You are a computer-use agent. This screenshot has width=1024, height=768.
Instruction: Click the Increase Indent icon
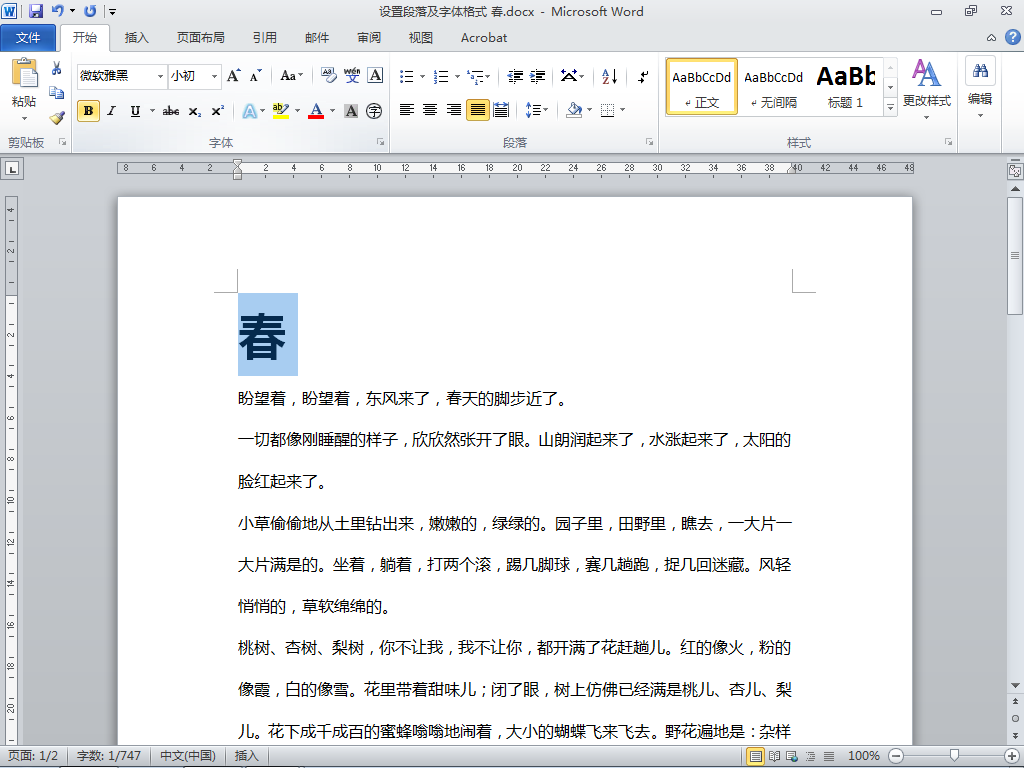[537, 76]
